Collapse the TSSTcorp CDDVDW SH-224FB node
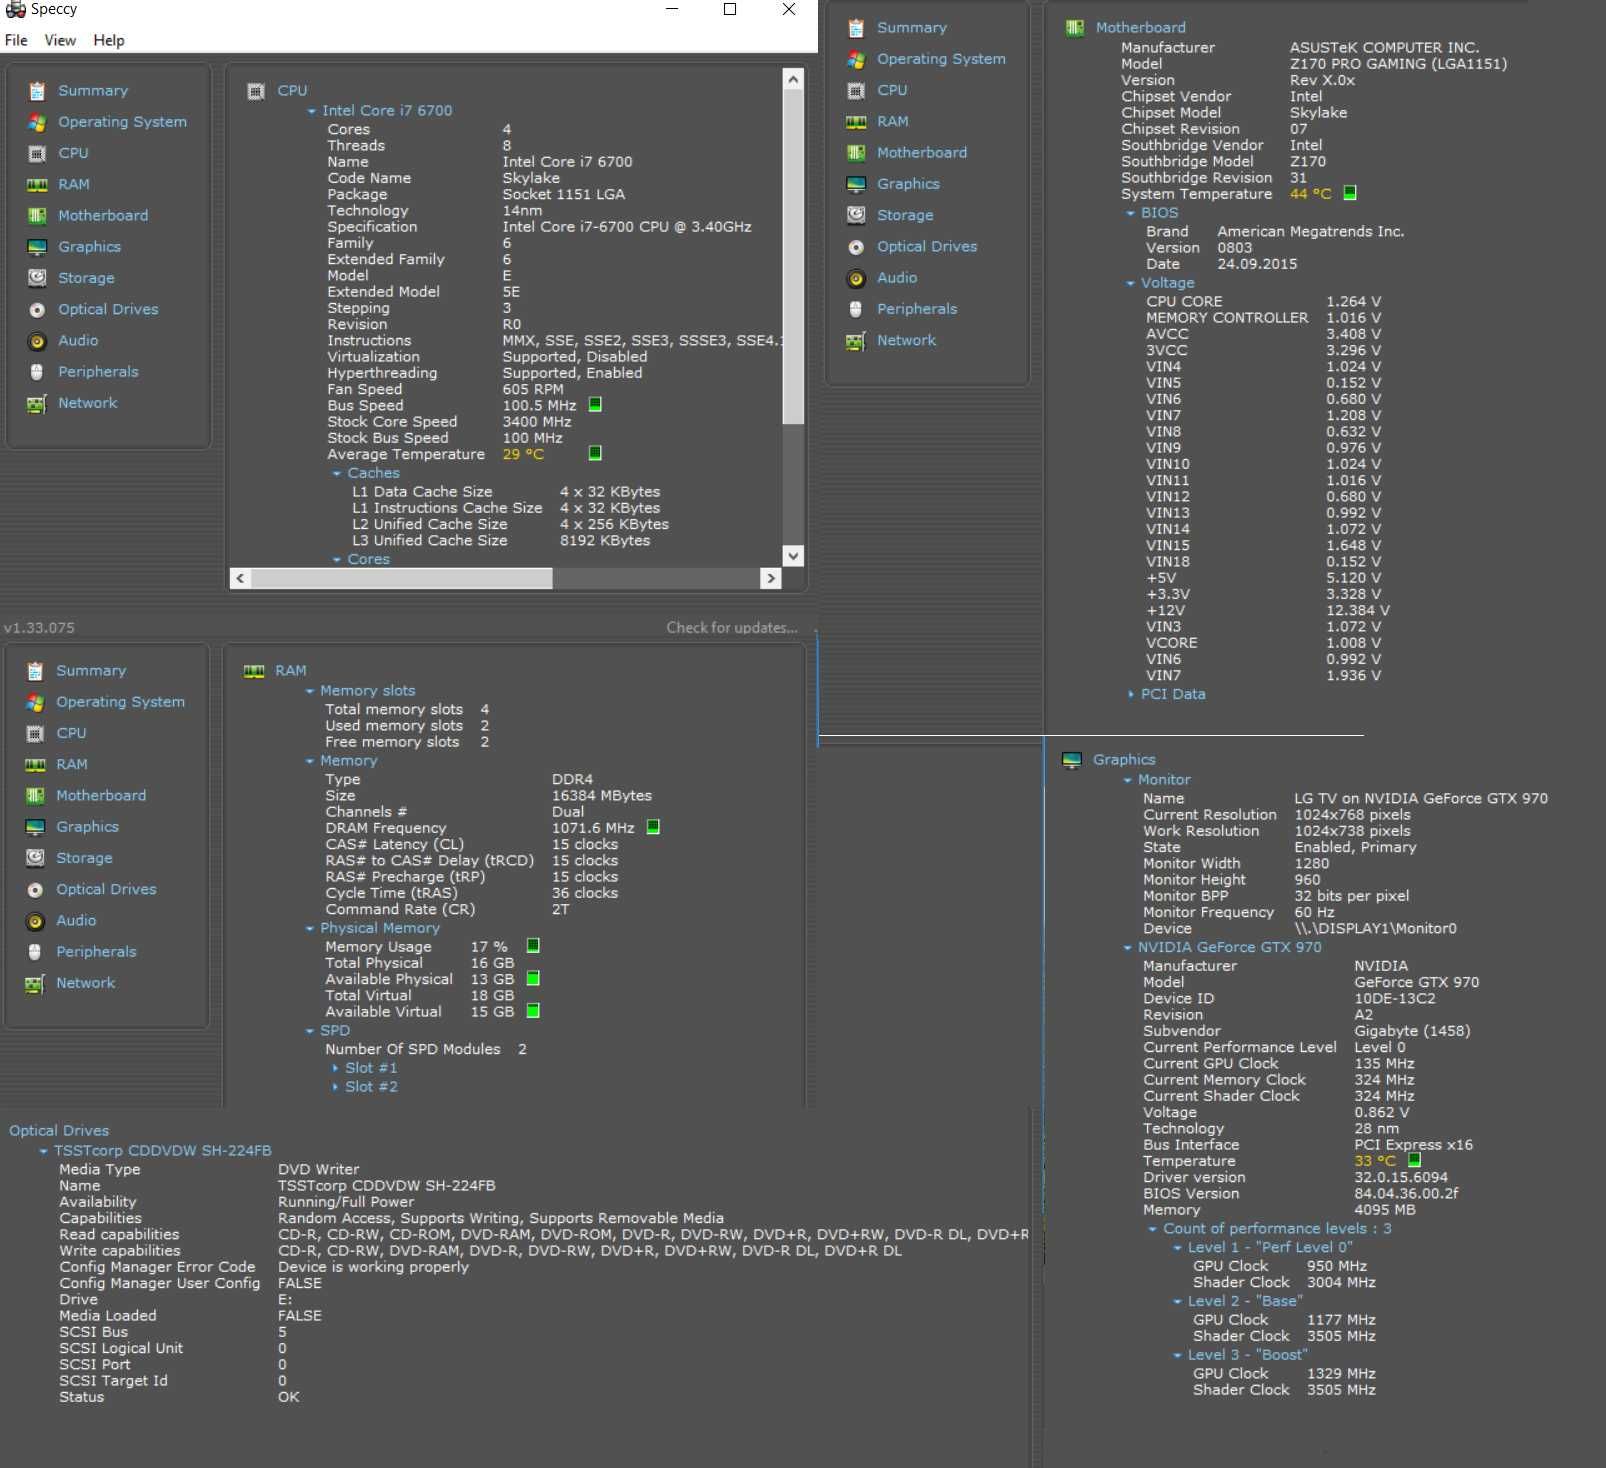Image resolution: width=1606 pixels, height=1468 pixels. (x=44, y=1151)
